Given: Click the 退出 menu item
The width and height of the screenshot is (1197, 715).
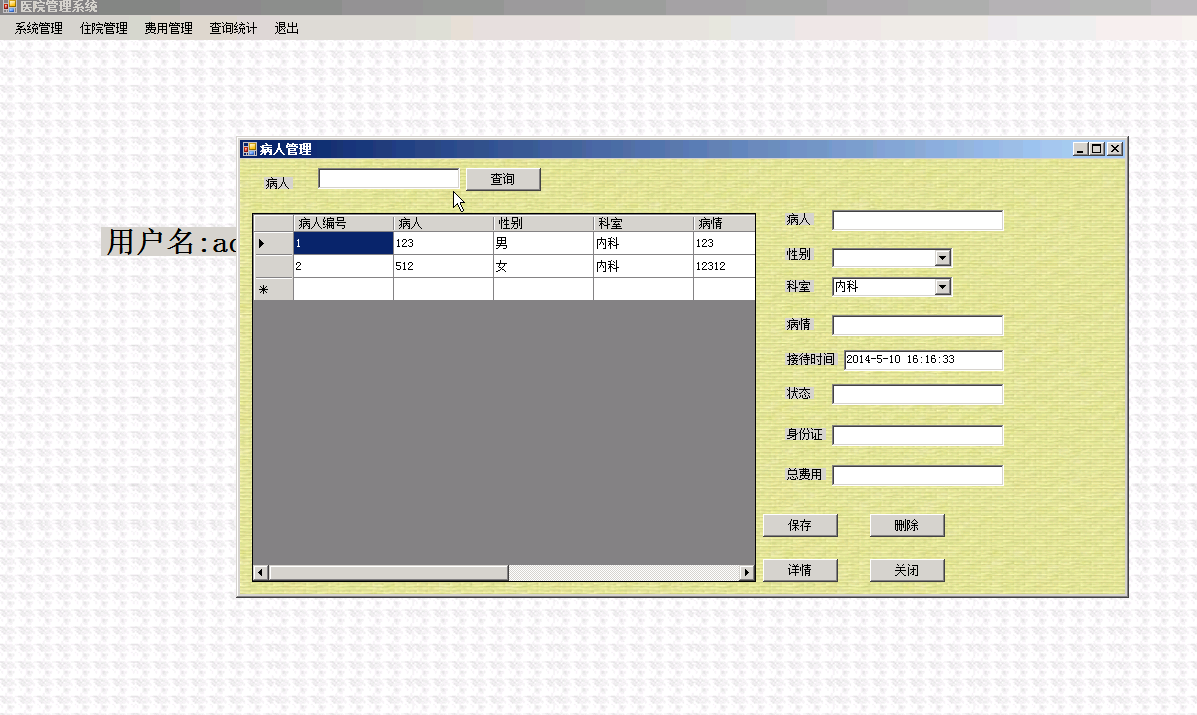Looking at the screenshot, I should click(286, 28).
